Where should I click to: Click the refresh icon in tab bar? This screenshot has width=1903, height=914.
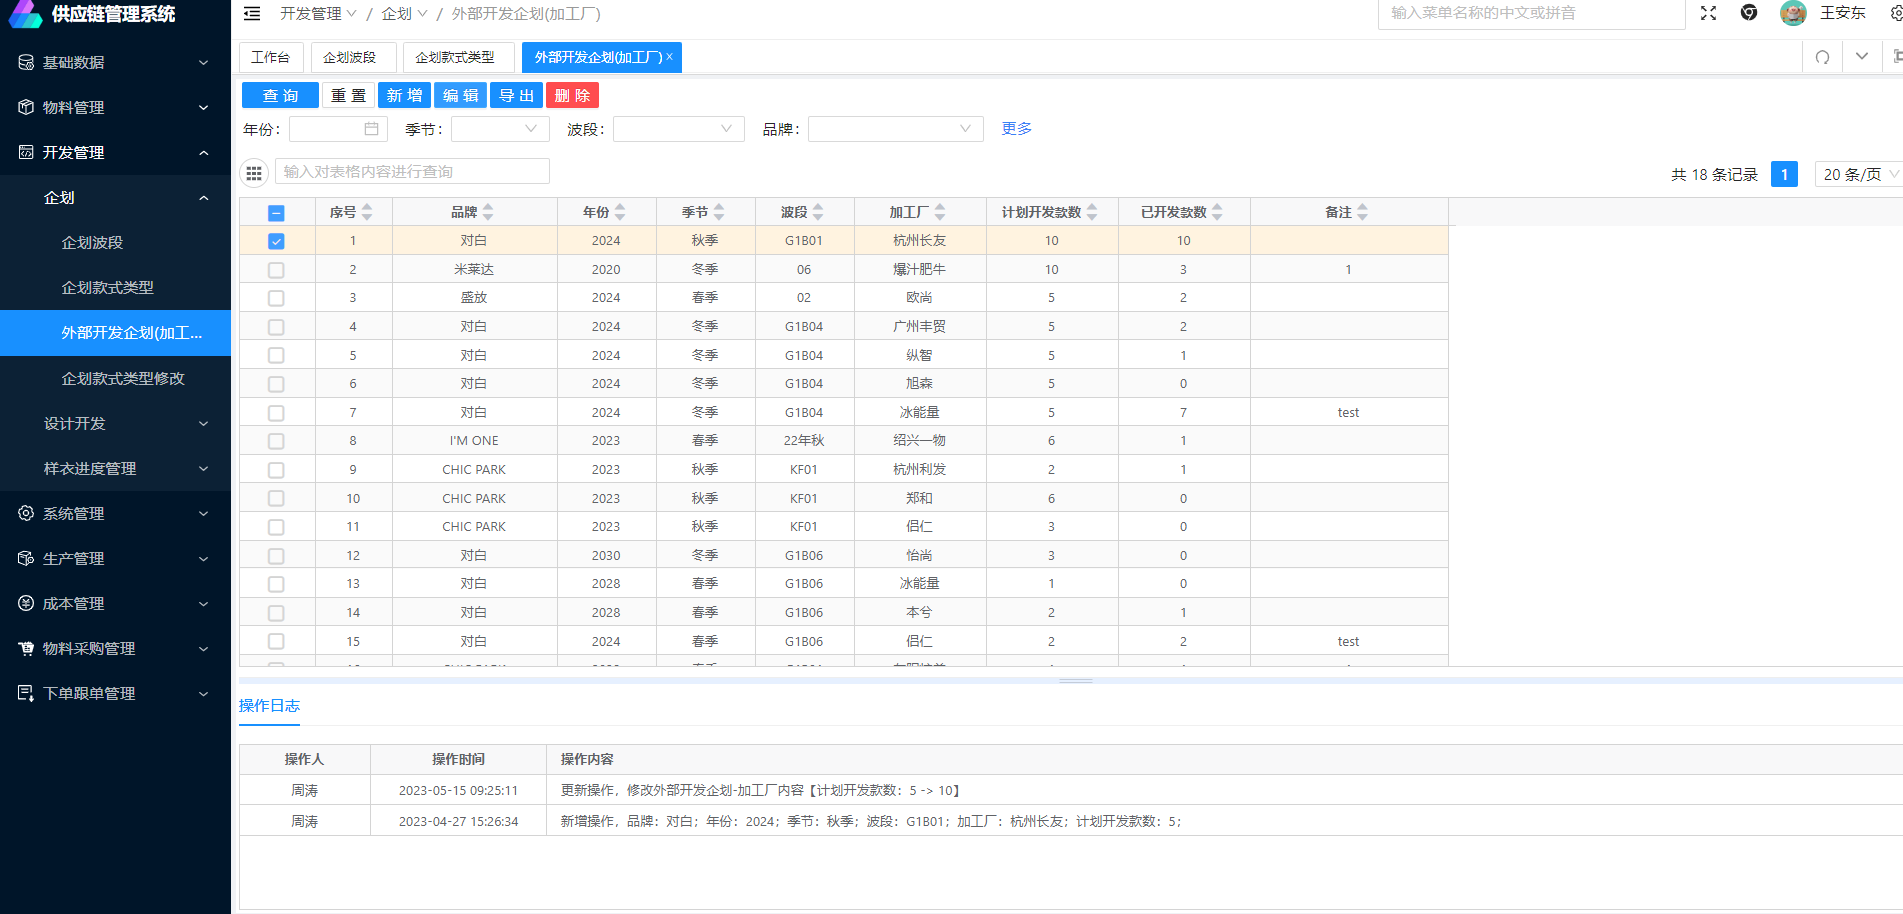1822,57
